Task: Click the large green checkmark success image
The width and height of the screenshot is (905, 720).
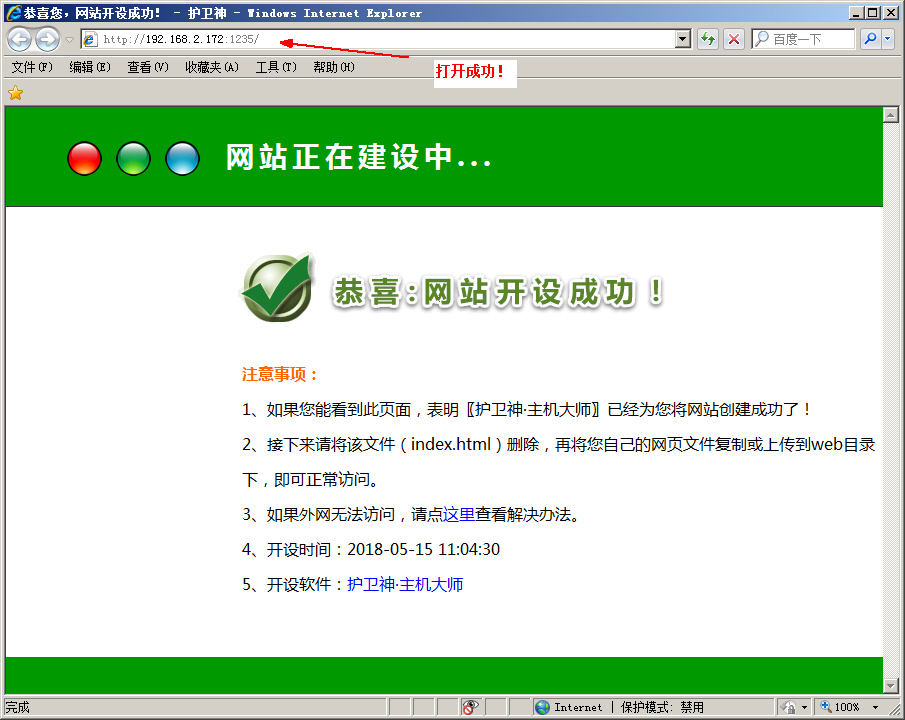Action: (277, 288)
